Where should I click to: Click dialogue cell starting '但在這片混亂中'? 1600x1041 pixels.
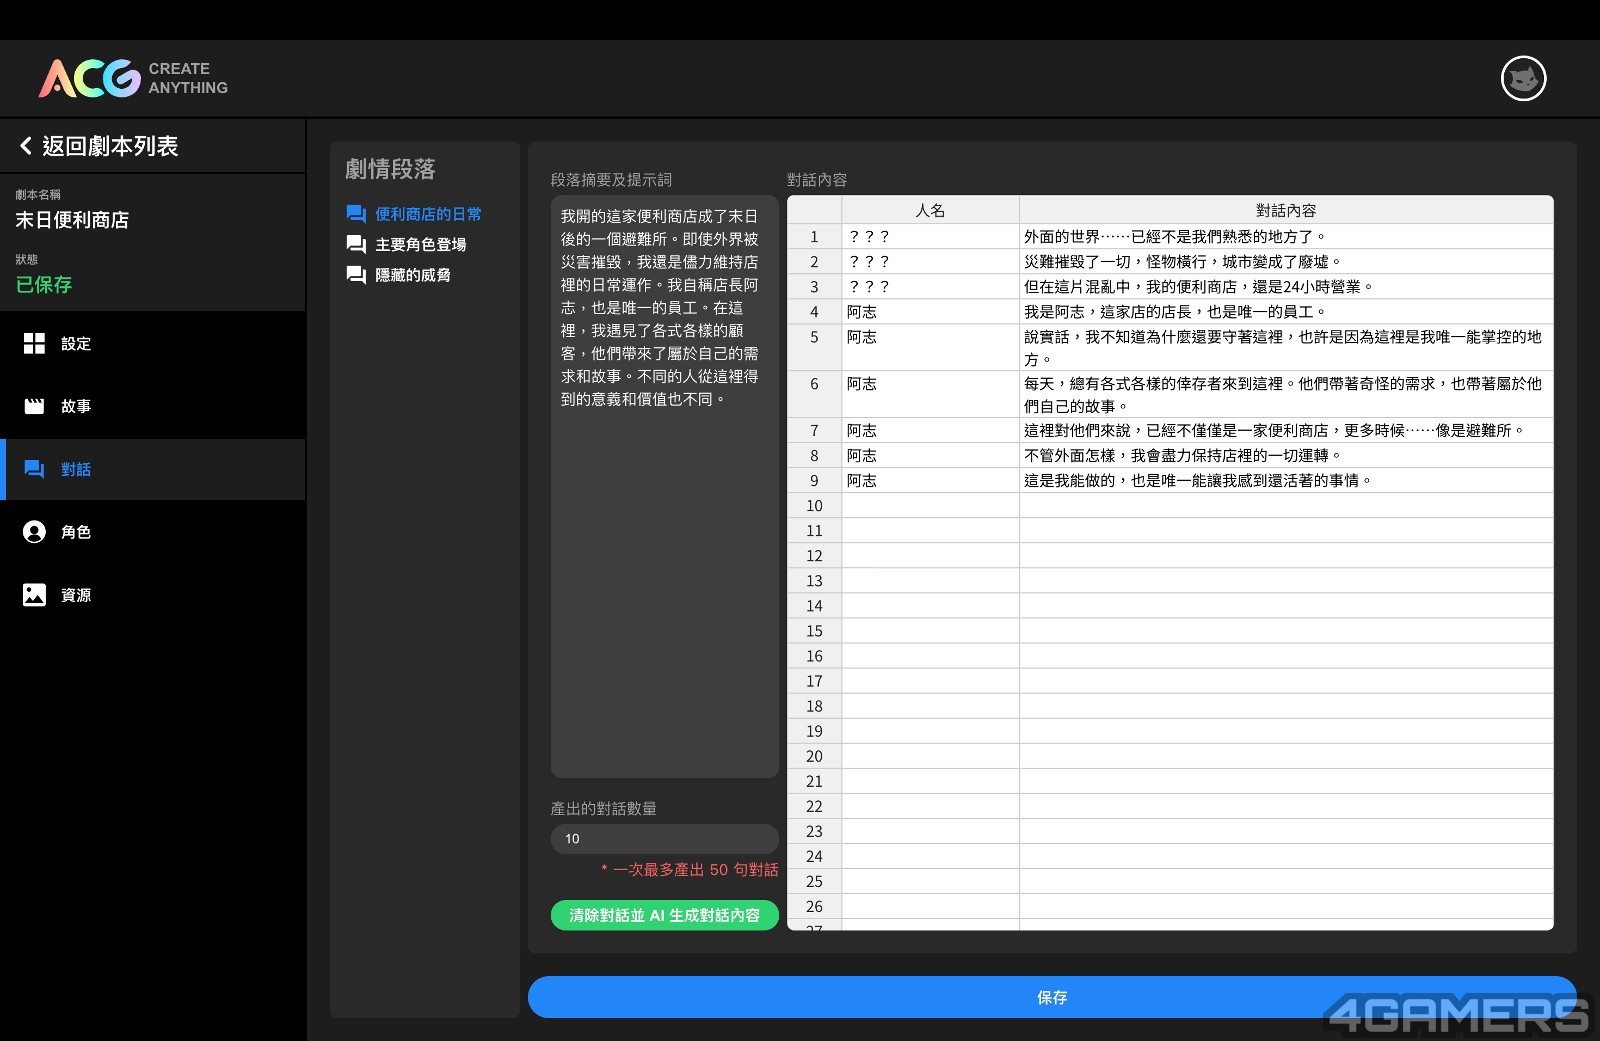point(1286,287)
